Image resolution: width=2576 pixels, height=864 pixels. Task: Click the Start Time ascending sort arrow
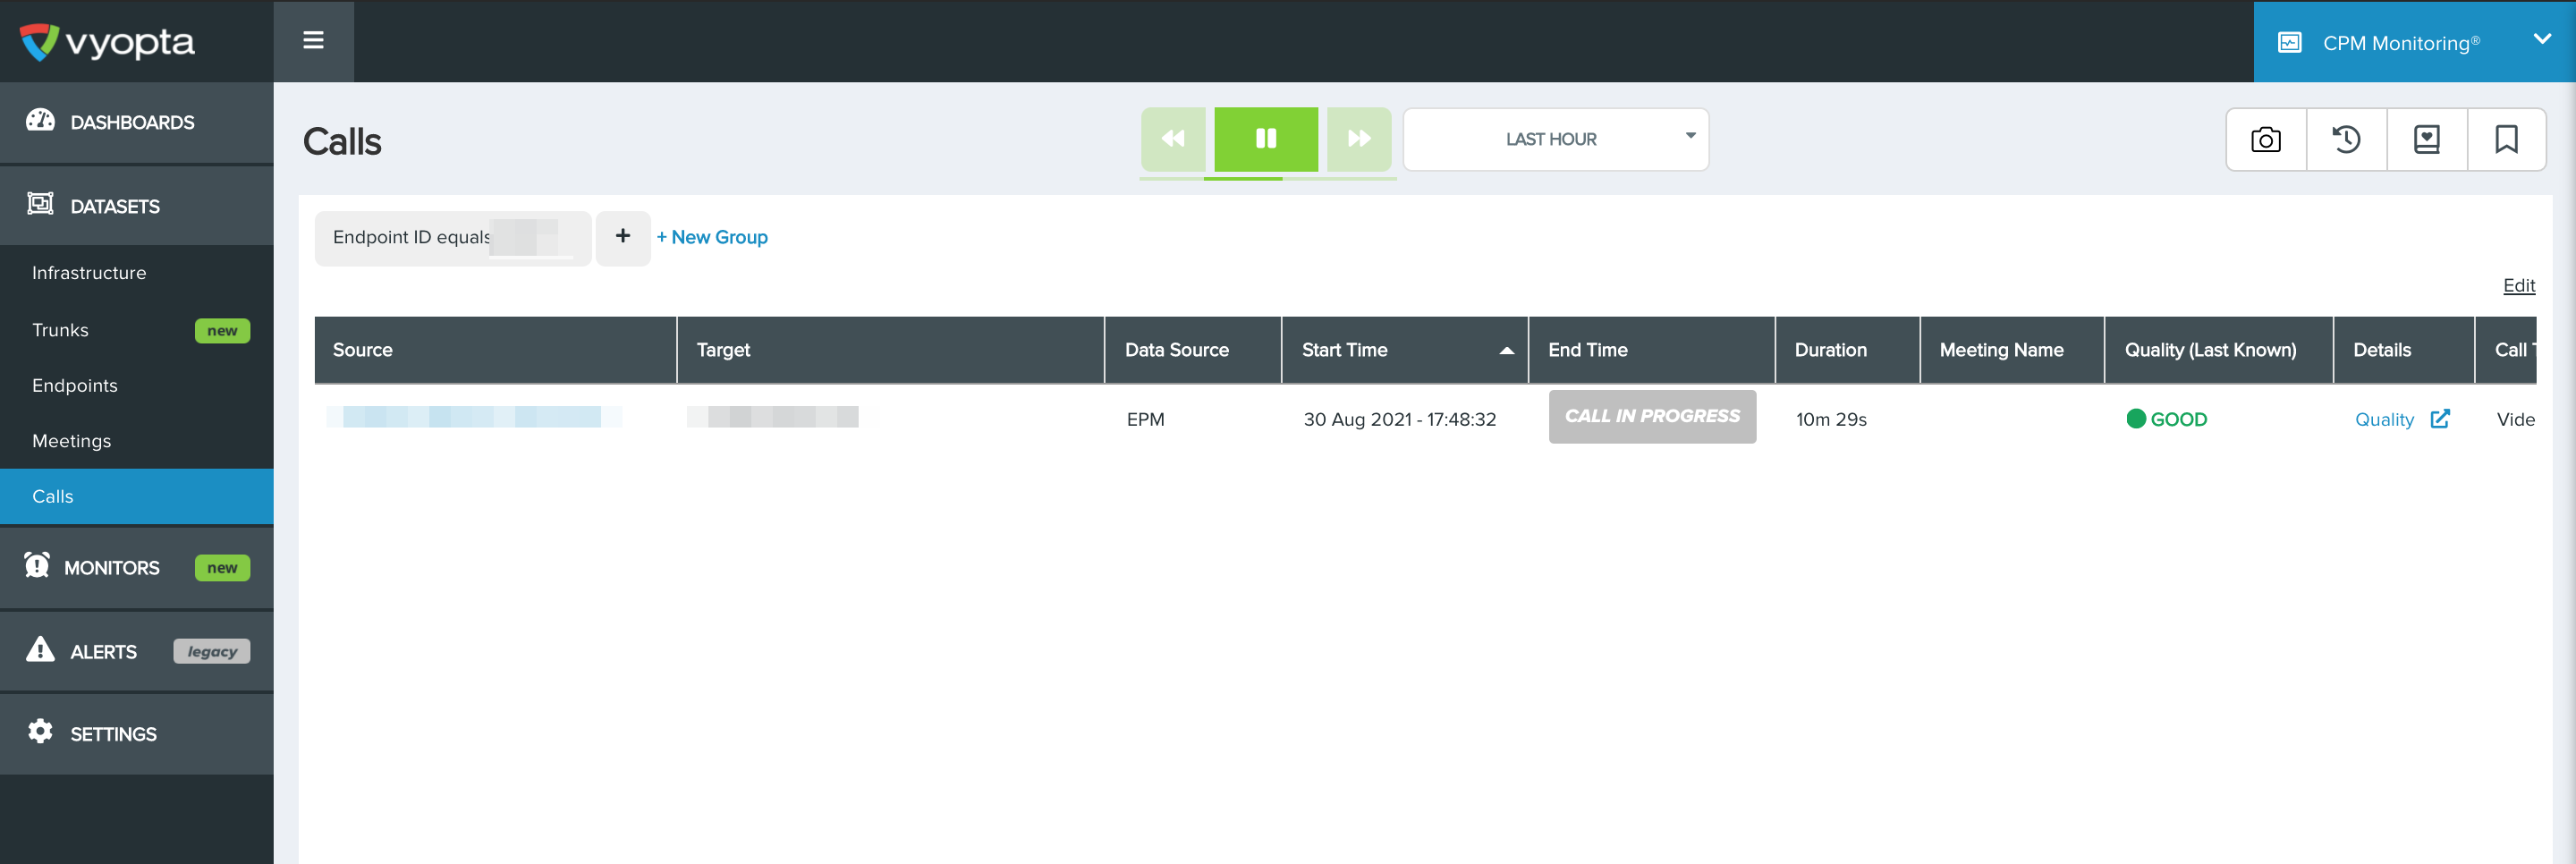pyautogui.click(x=1506, y=351)
